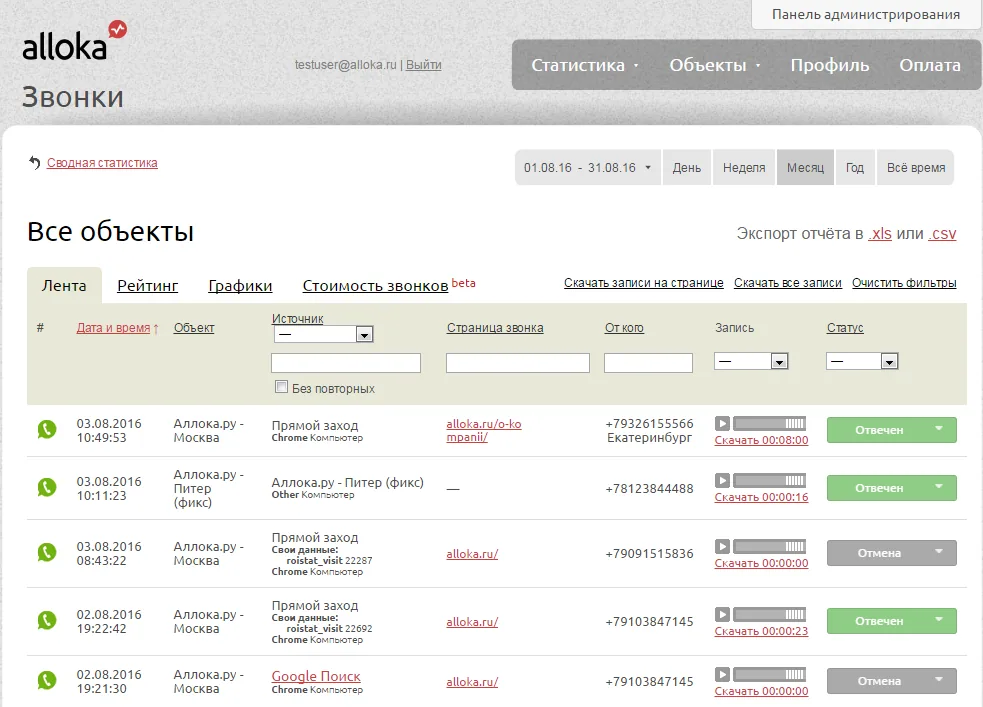Click the phone icon for the 08:43:22 call

click(x=47, y=552)
